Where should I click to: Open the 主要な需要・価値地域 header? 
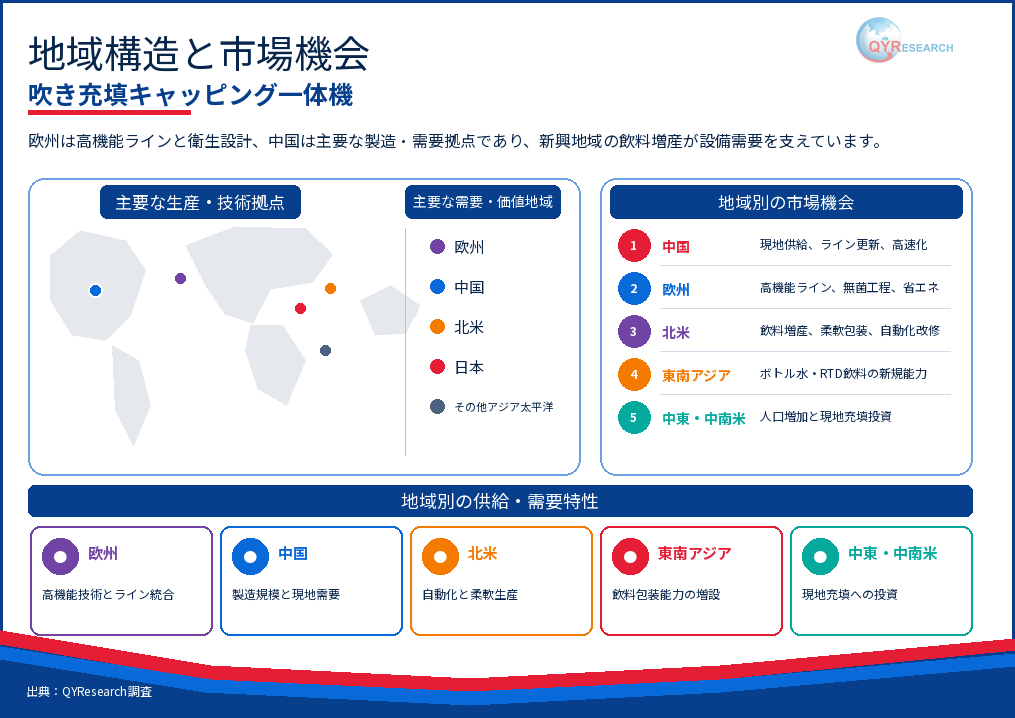coord(483,202)
